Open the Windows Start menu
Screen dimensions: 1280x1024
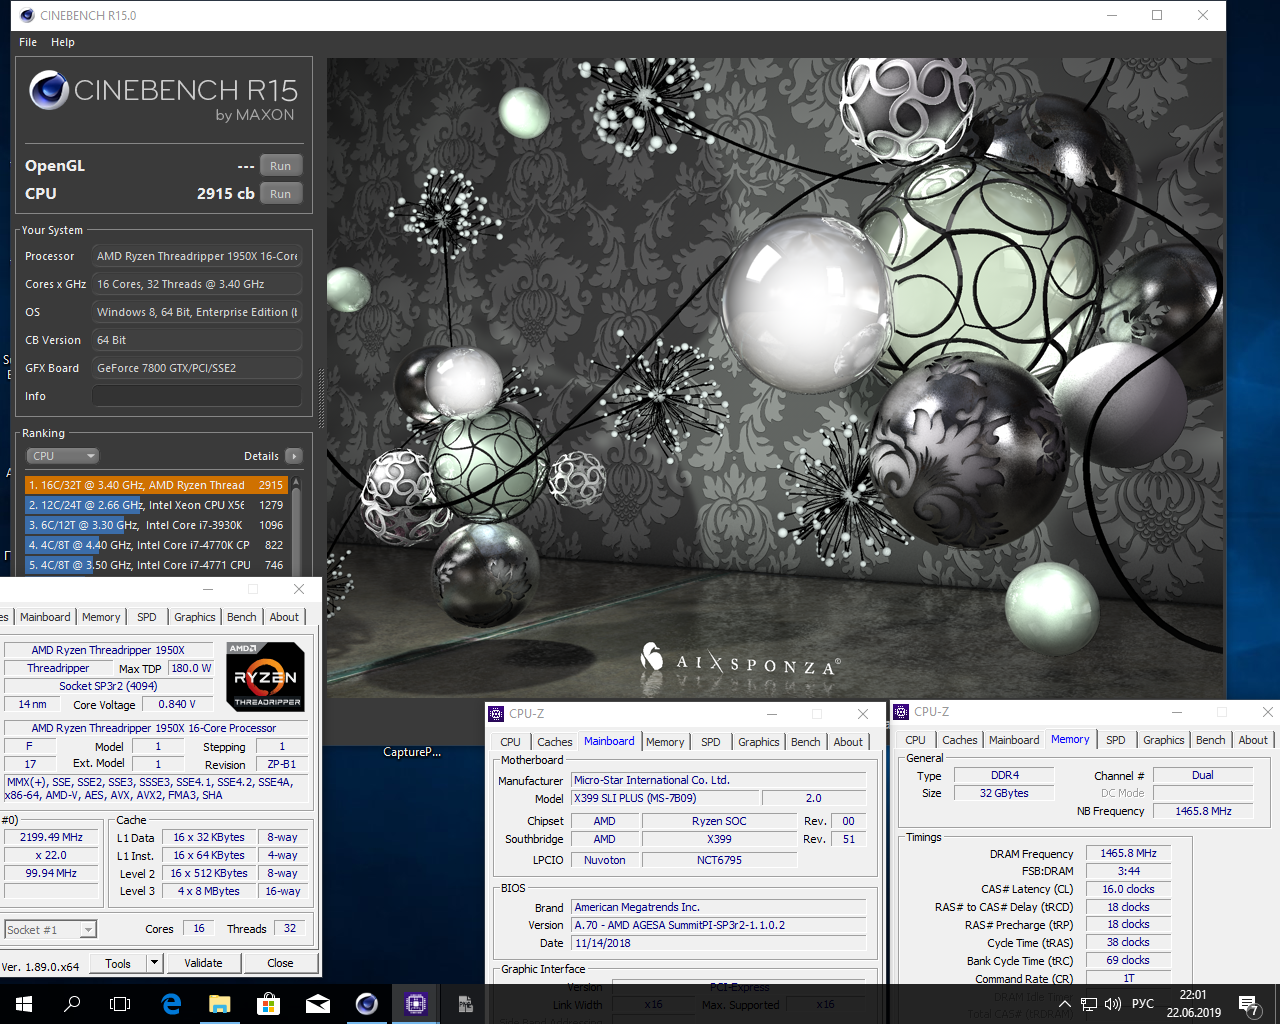click(24, 1004)
